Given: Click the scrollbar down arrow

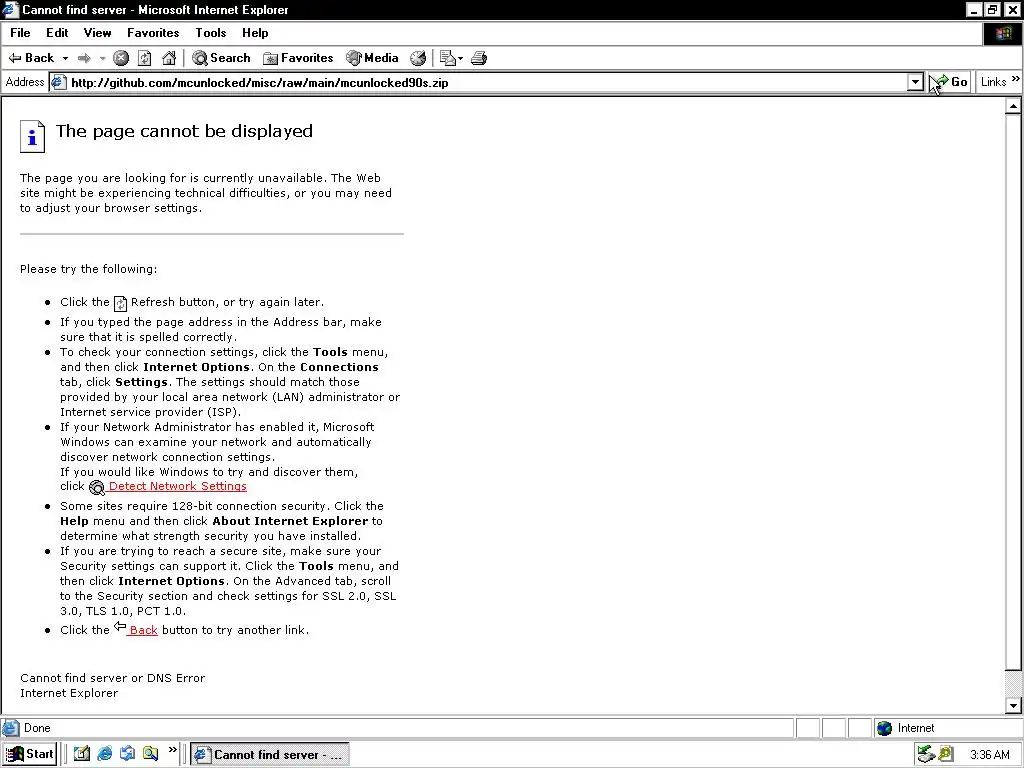Looking at the screenshot, I should (1013, 705).
